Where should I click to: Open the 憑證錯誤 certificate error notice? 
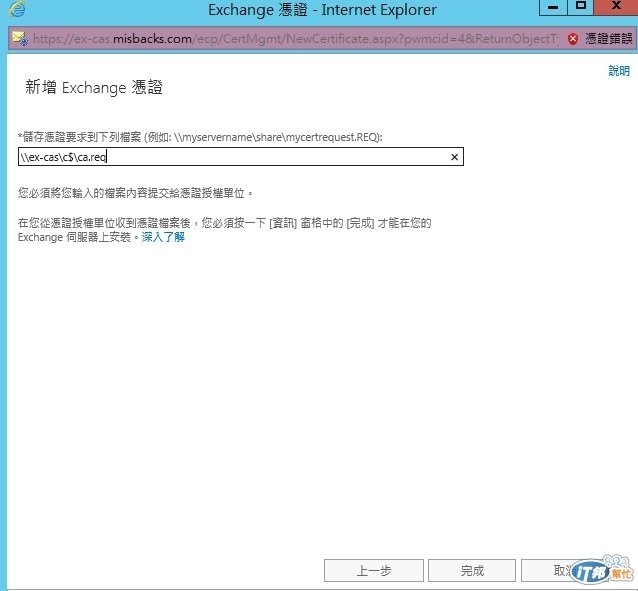(x=608, y=39)
